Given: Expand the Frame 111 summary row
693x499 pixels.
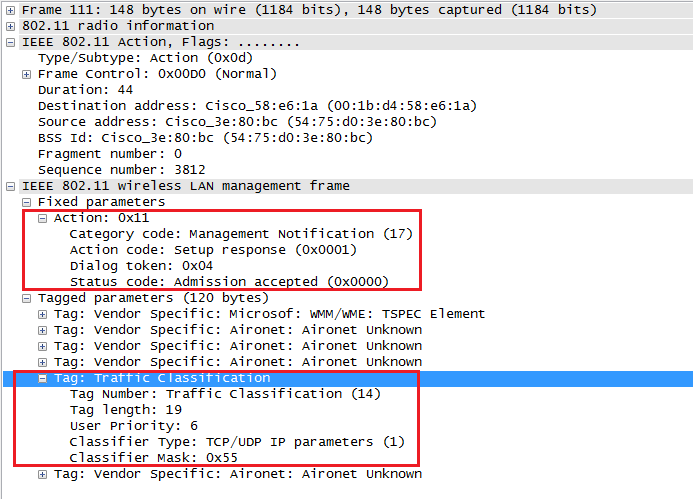Looking at the screenshot, I should point(11,10).
